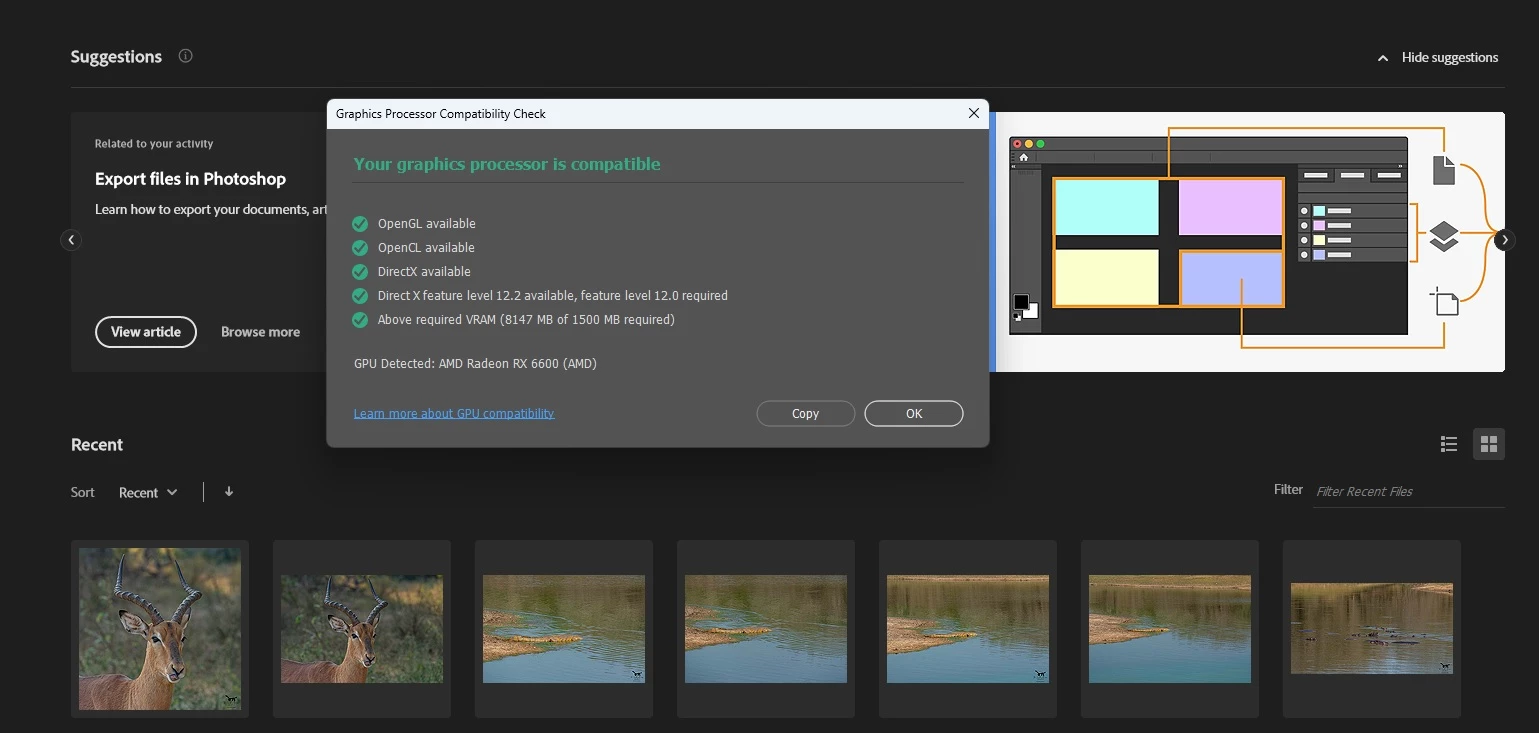Hide suggestions using the header chevron
The height and width of the screenshot is (734, 1539).
click(x=1383, y=58)
